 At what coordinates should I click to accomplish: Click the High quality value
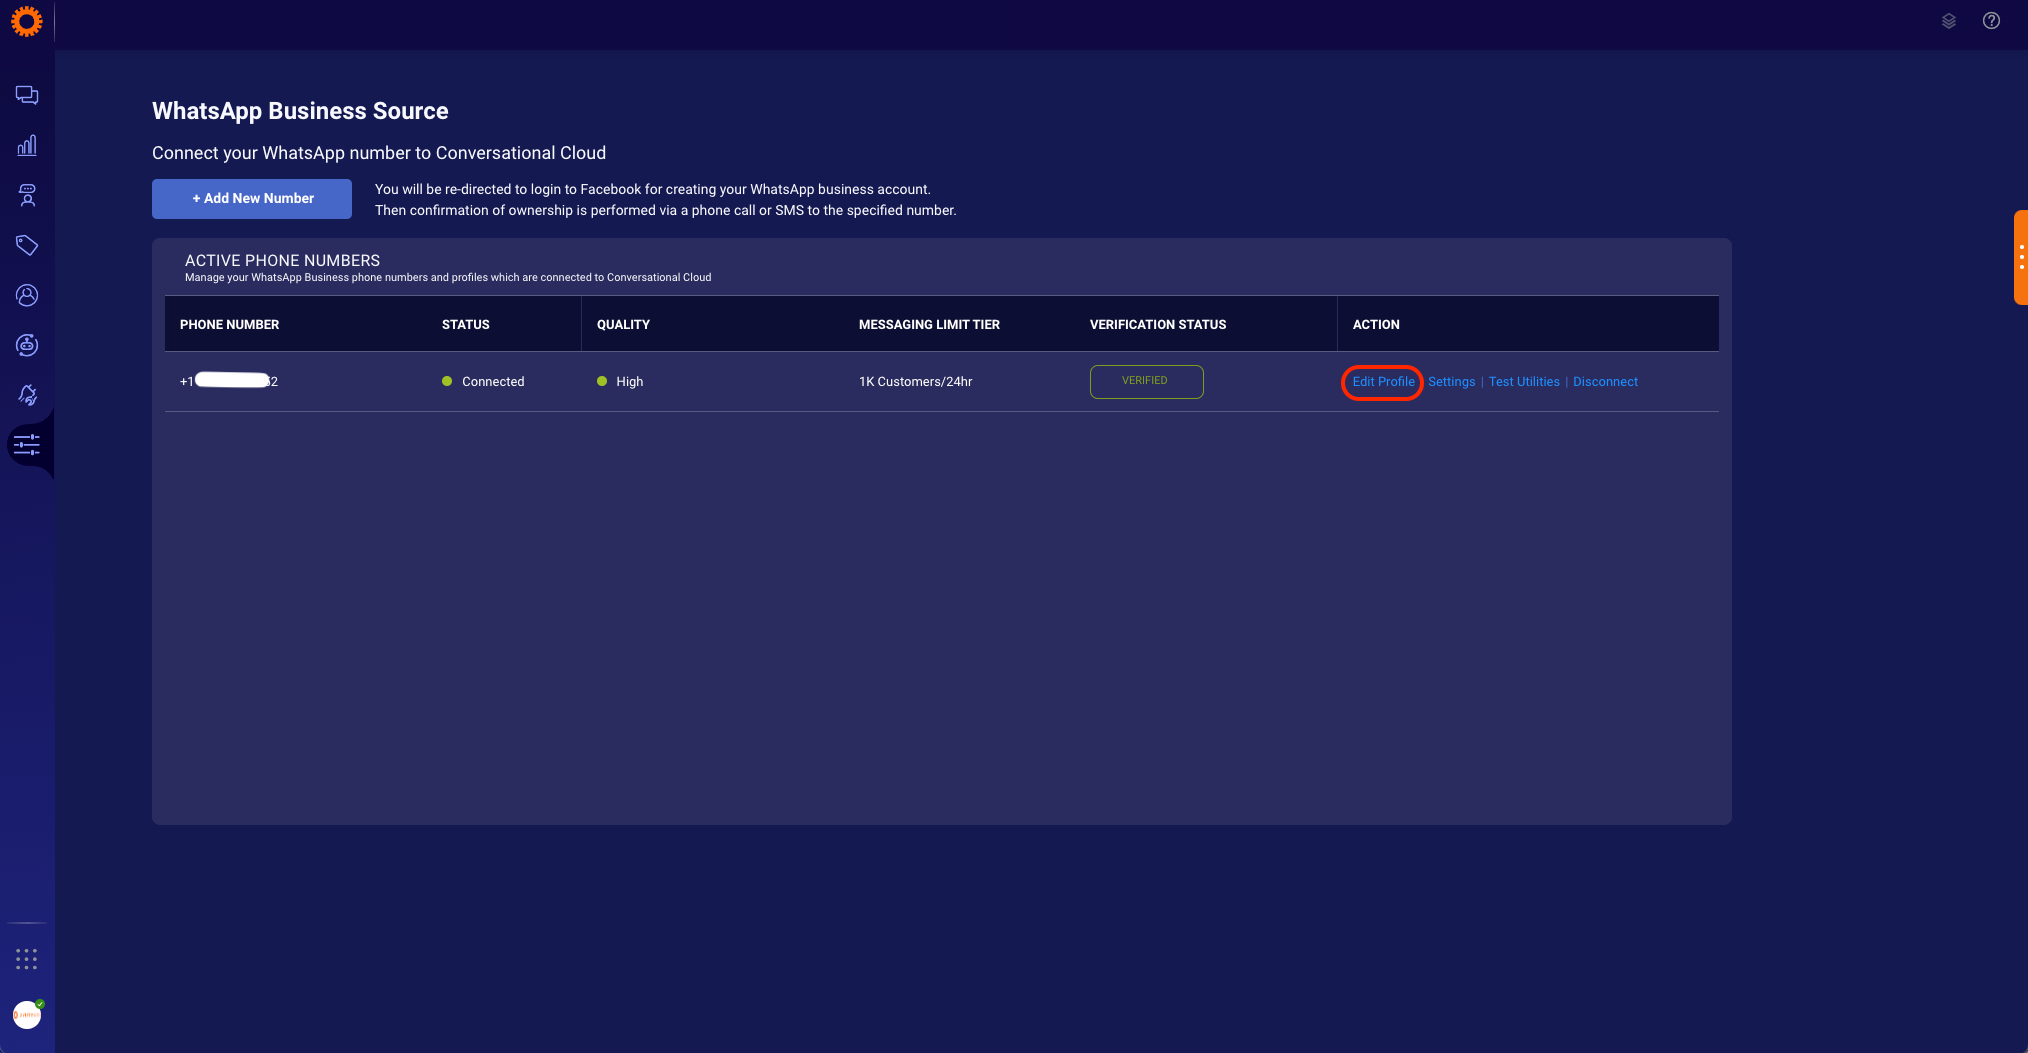click(630, 382)
